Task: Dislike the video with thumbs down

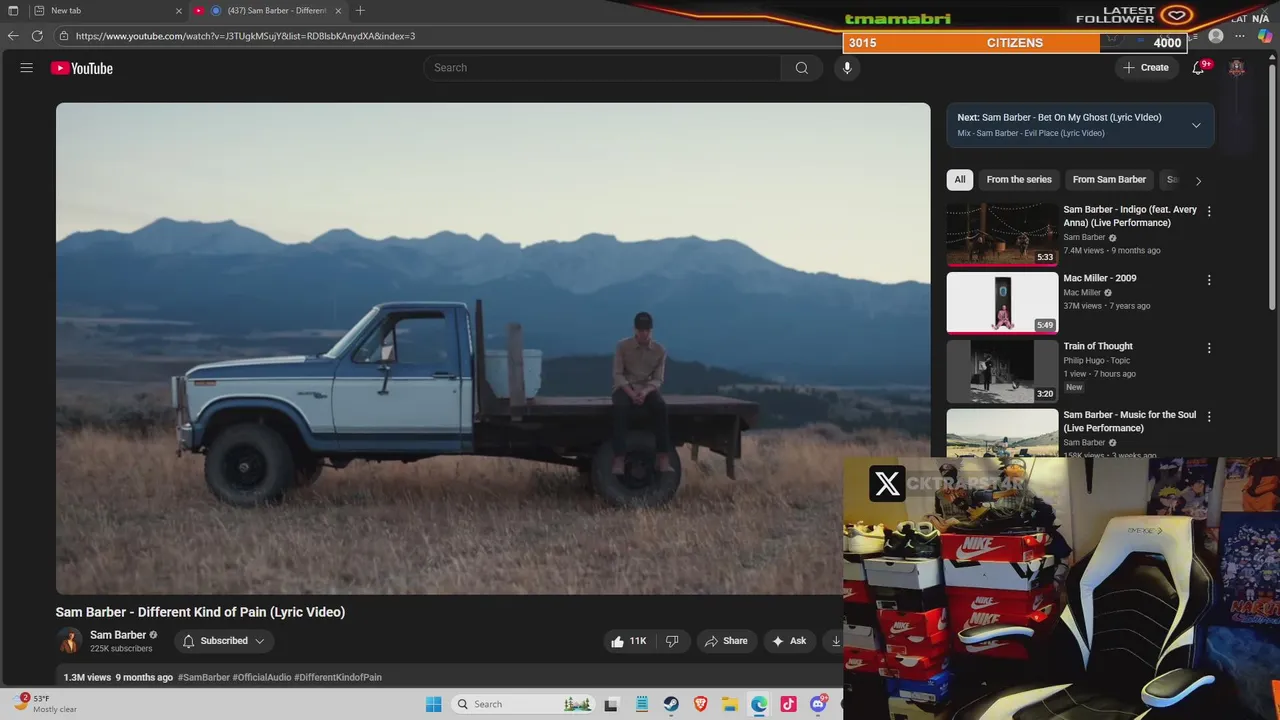Action: 672,641
